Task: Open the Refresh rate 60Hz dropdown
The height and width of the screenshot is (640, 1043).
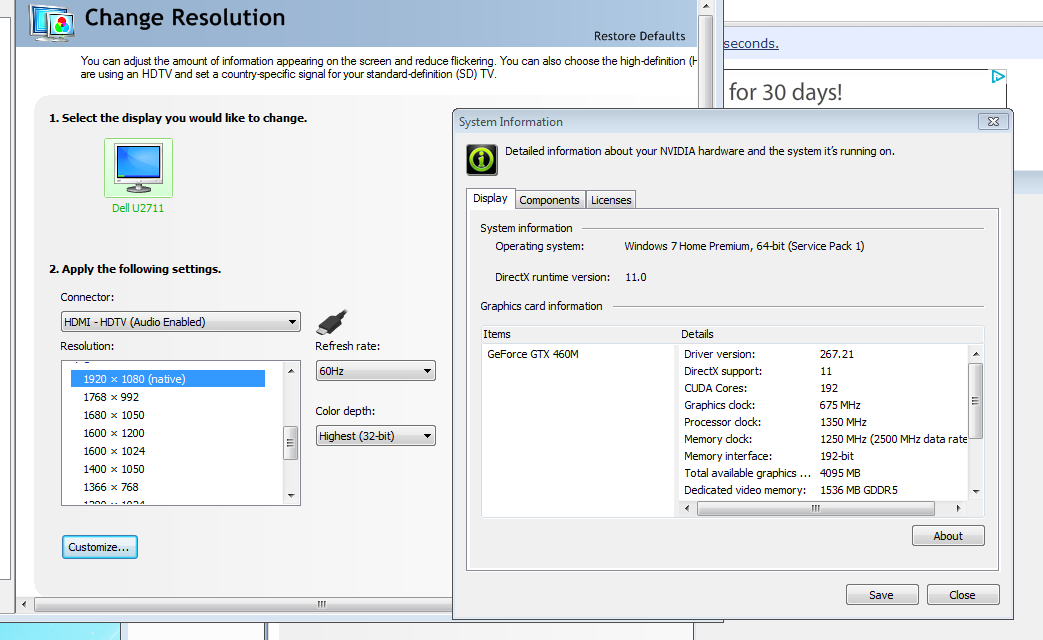Action: tap(375, 371)
